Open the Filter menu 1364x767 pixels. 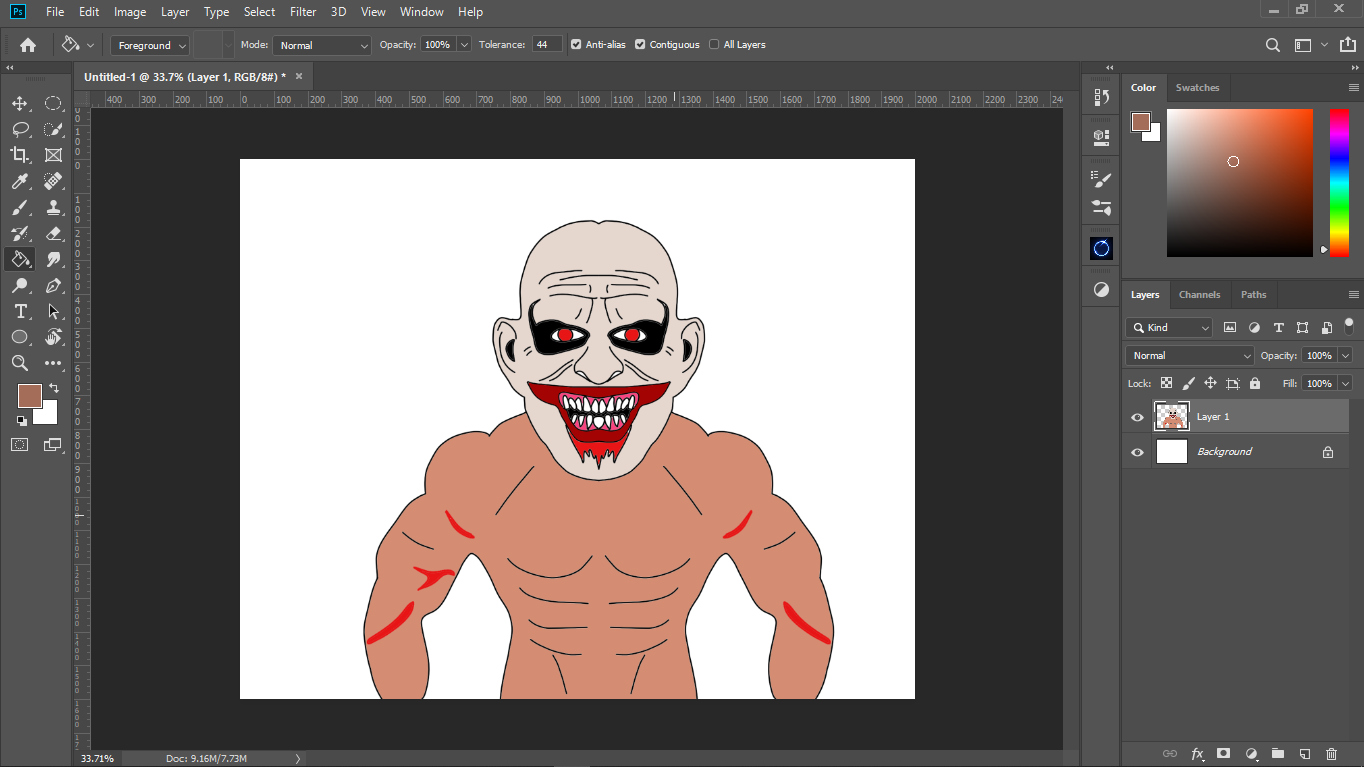pos(302,12)
